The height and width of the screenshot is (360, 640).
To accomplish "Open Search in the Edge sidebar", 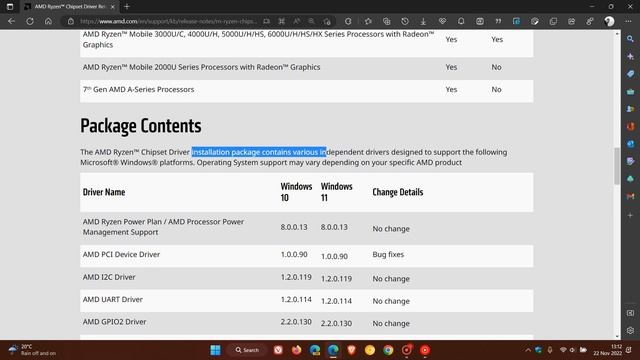I will point(630,39).
